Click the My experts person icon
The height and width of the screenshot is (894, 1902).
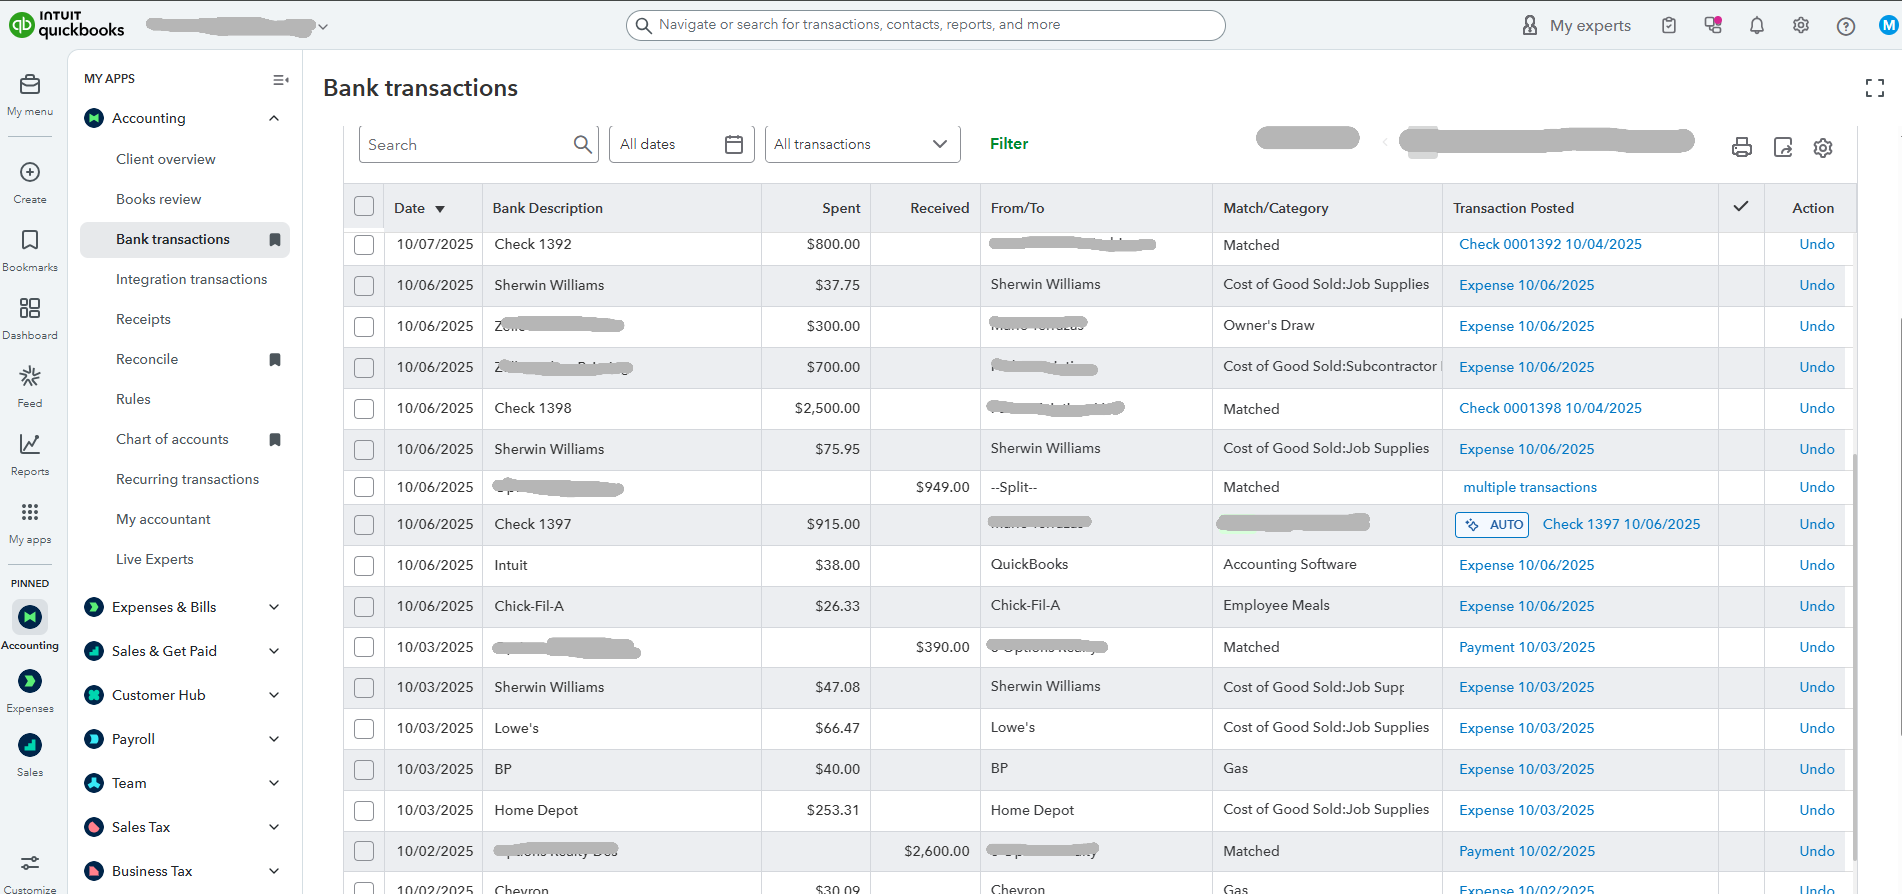pyautogui.click(x=1530, y=25)
